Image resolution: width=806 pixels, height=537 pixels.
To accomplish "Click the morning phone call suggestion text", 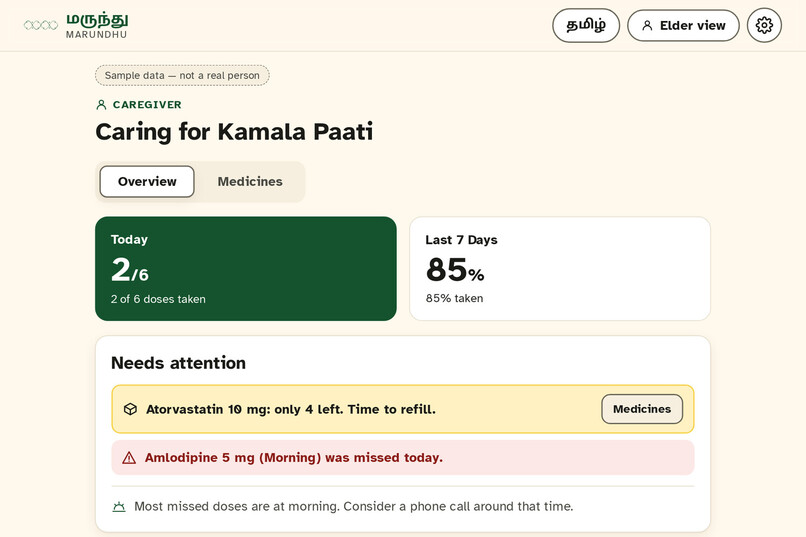I will (x=354, y=507).
